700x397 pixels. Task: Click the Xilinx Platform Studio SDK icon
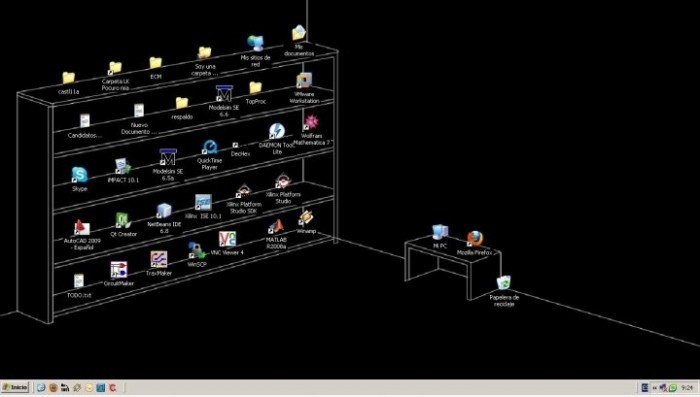pos(243,191)
